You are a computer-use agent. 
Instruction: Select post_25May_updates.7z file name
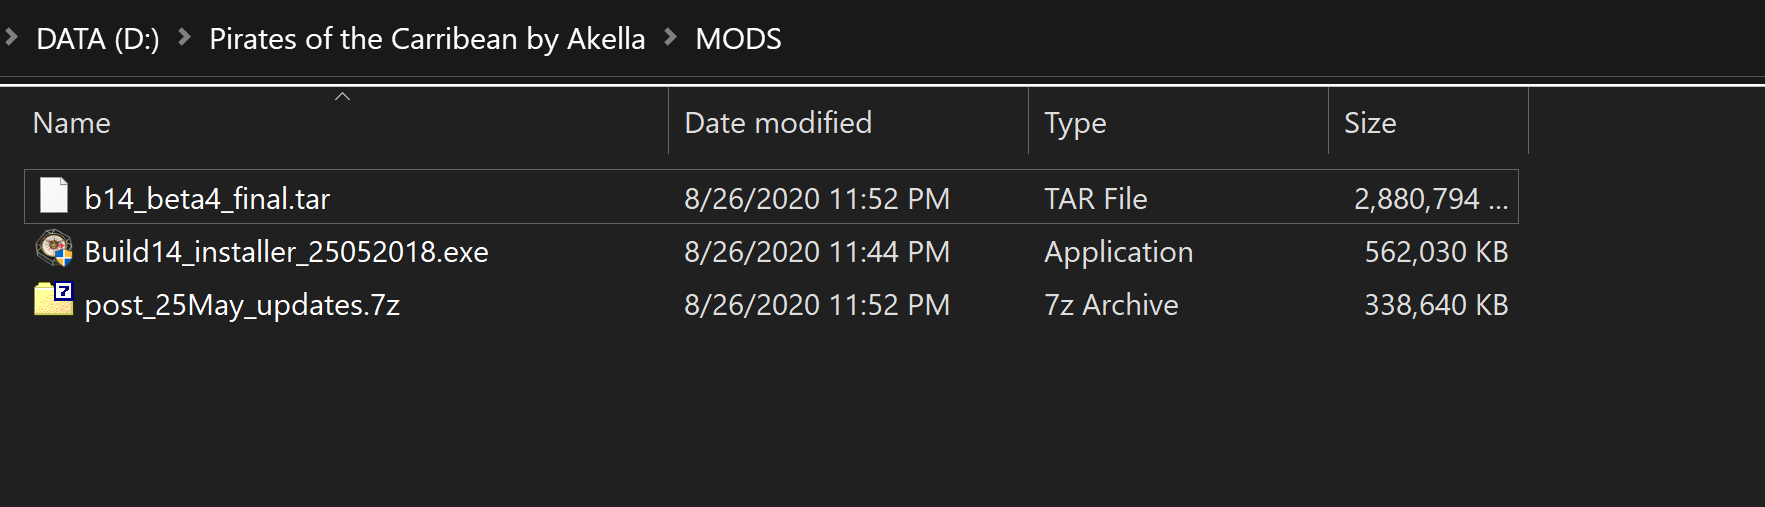tap(242, 305)
